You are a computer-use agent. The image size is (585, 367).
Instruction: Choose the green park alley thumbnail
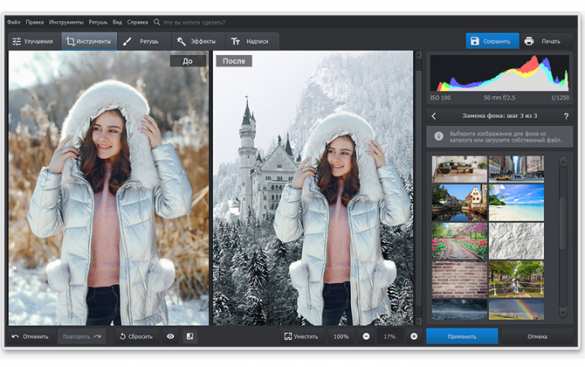click(516, 279)
